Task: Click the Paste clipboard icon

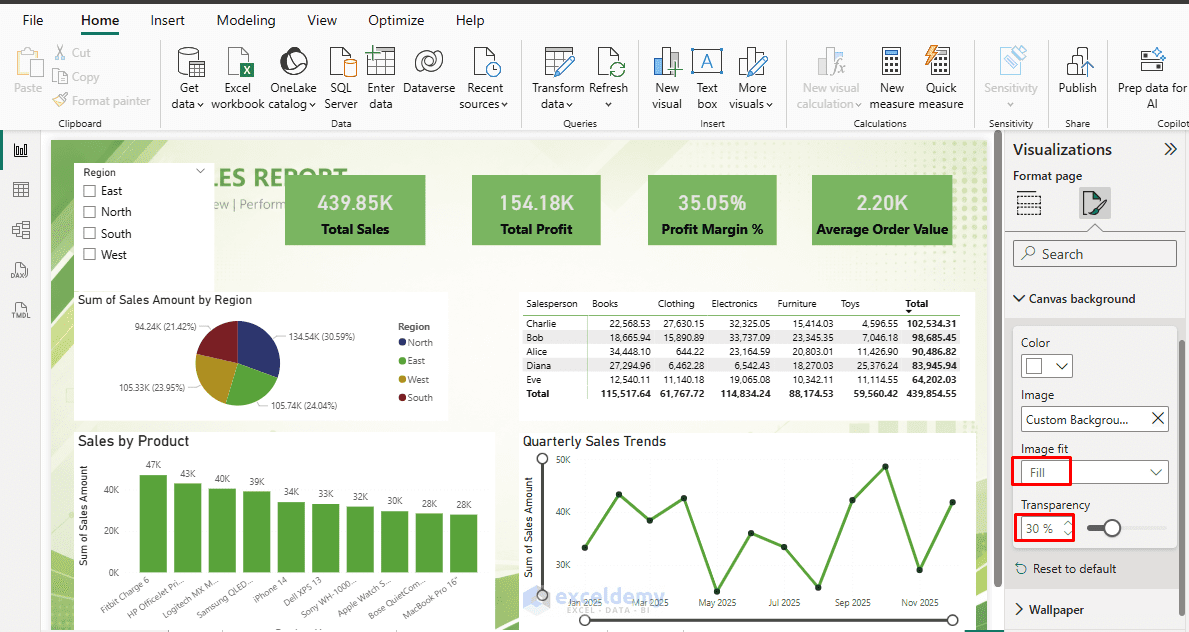Action: tap(29, 62)
